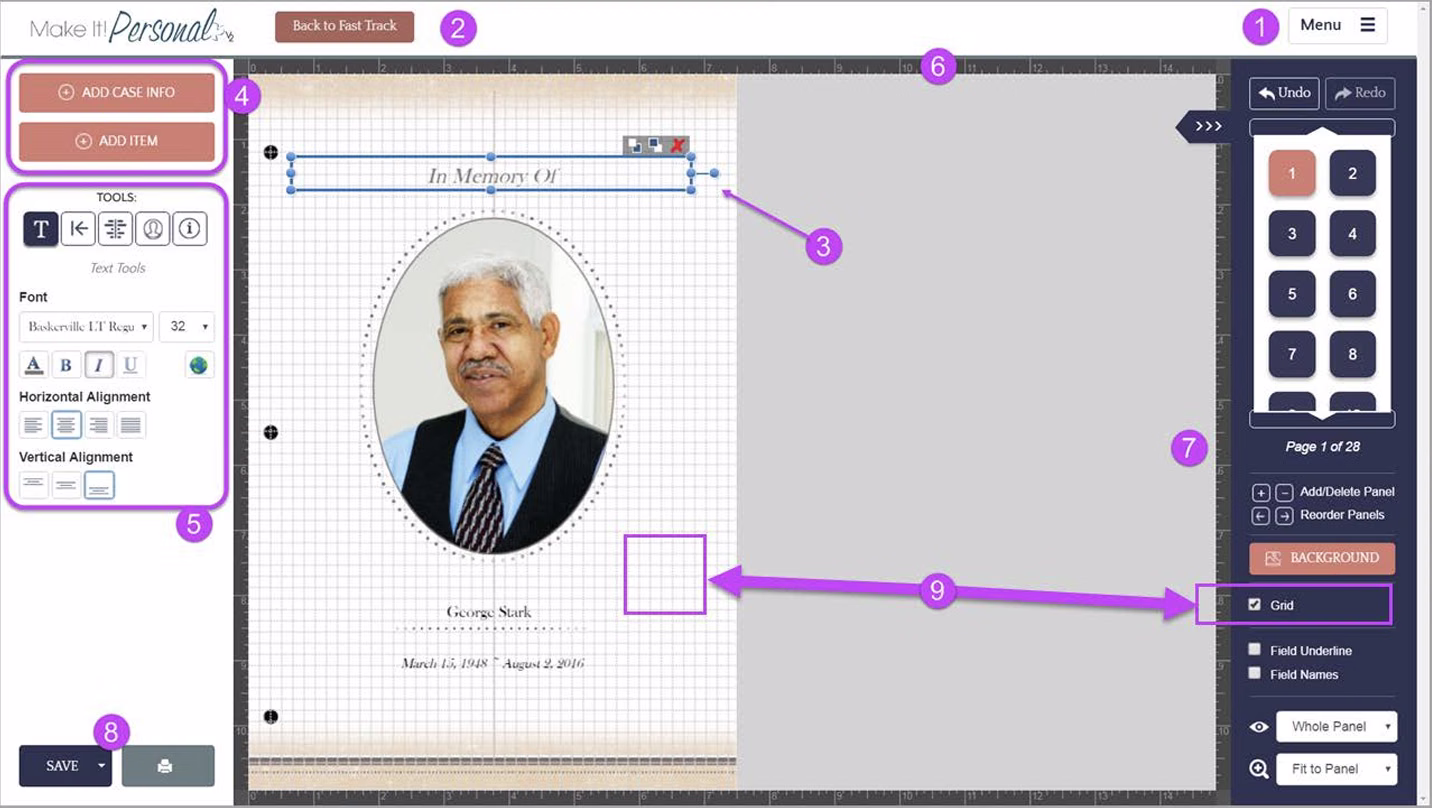Image resolution: width=1432 pixels, height=808 pixels.
Task: Click the ADD ITEM button
Action: (117, 141)
